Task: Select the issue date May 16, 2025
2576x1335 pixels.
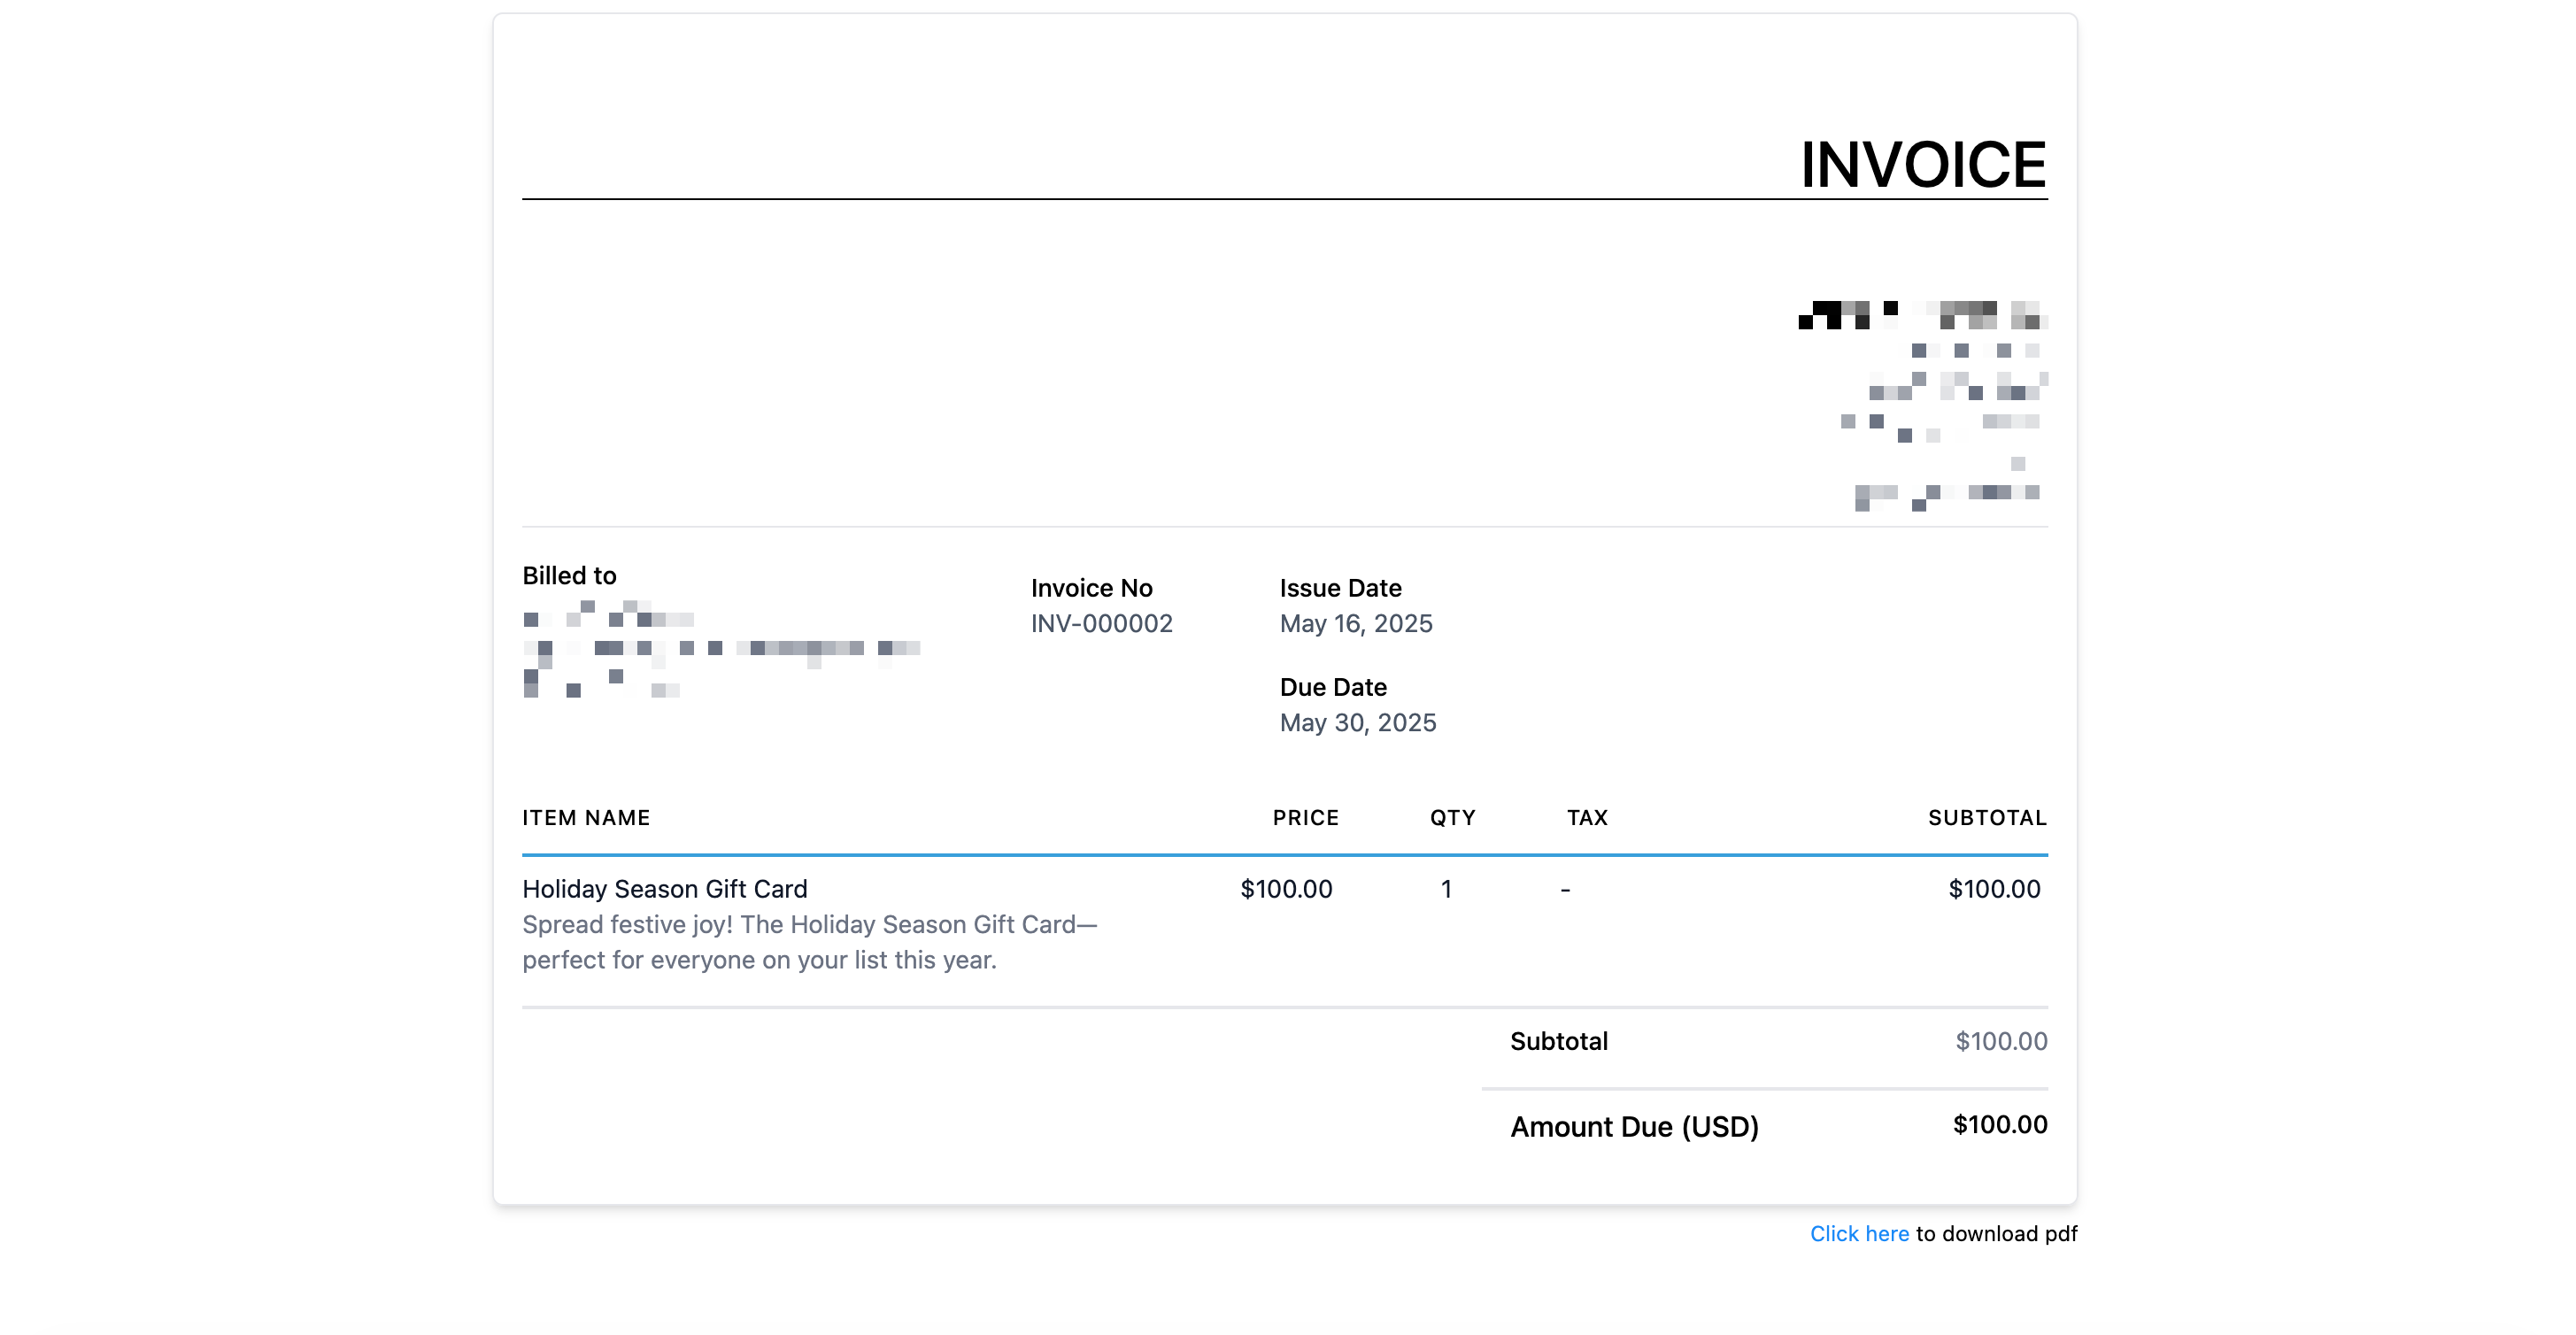Action: (x=1355, y=624)
